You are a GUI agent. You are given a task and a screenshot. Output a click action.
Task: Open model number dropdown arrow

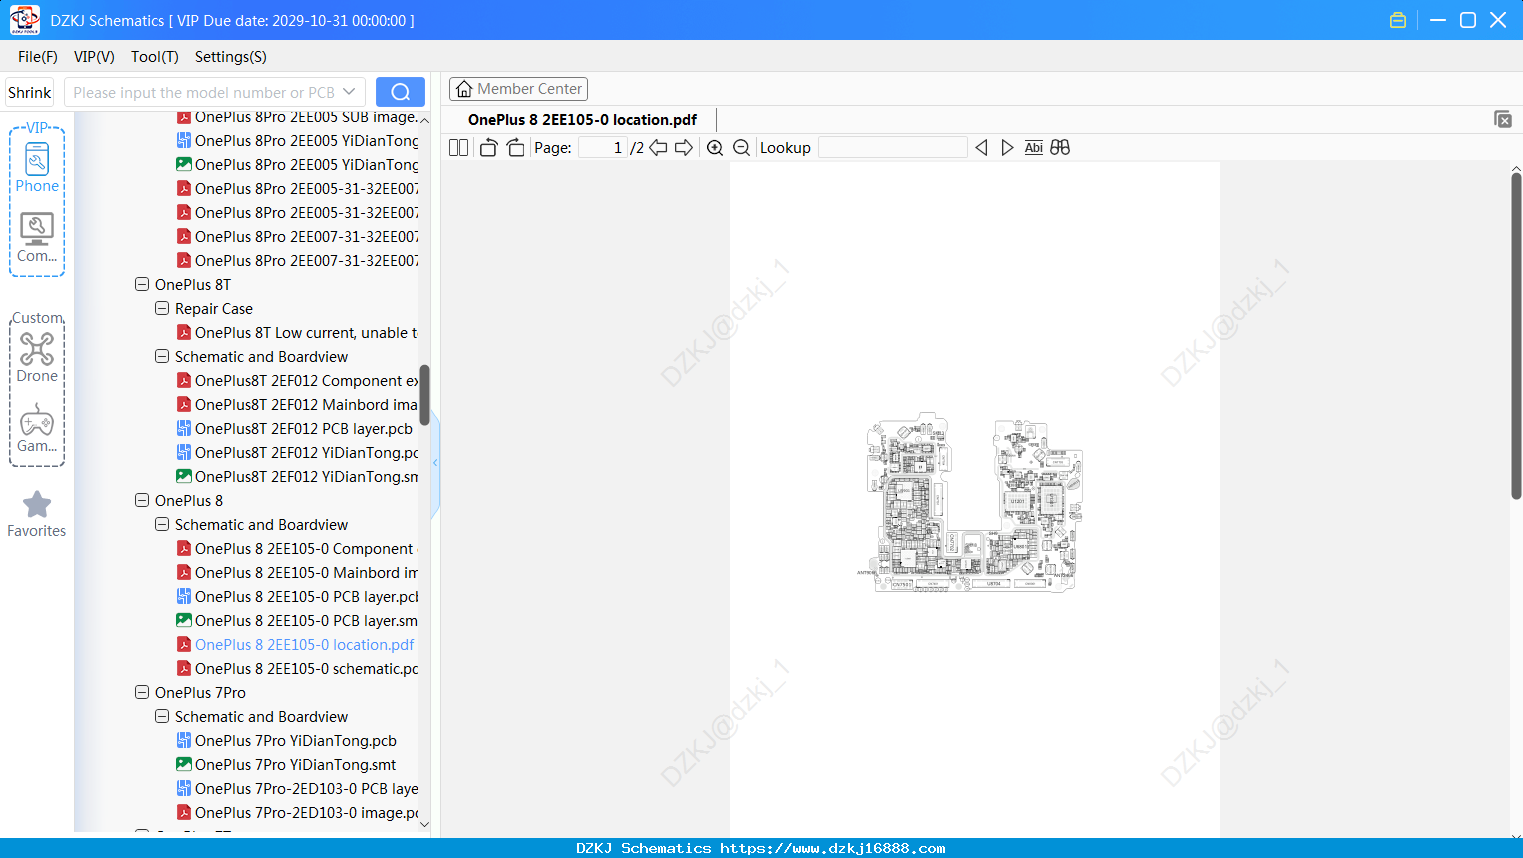(349, 92)
